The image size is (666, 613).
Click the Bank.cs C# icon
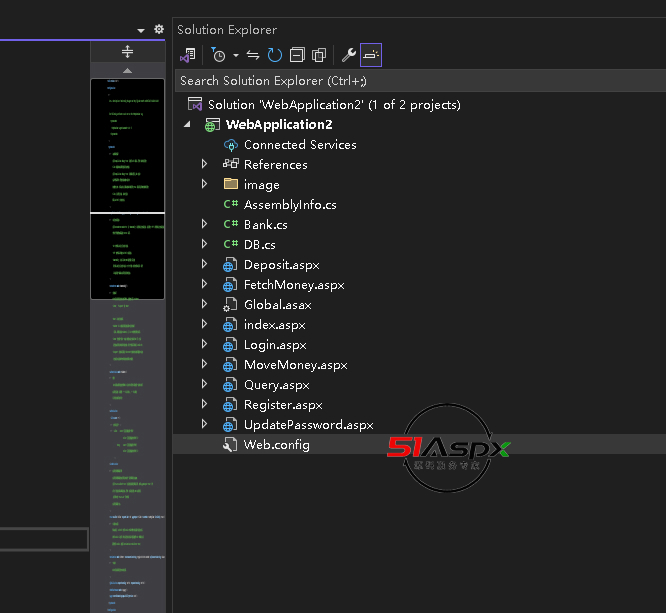231,224
